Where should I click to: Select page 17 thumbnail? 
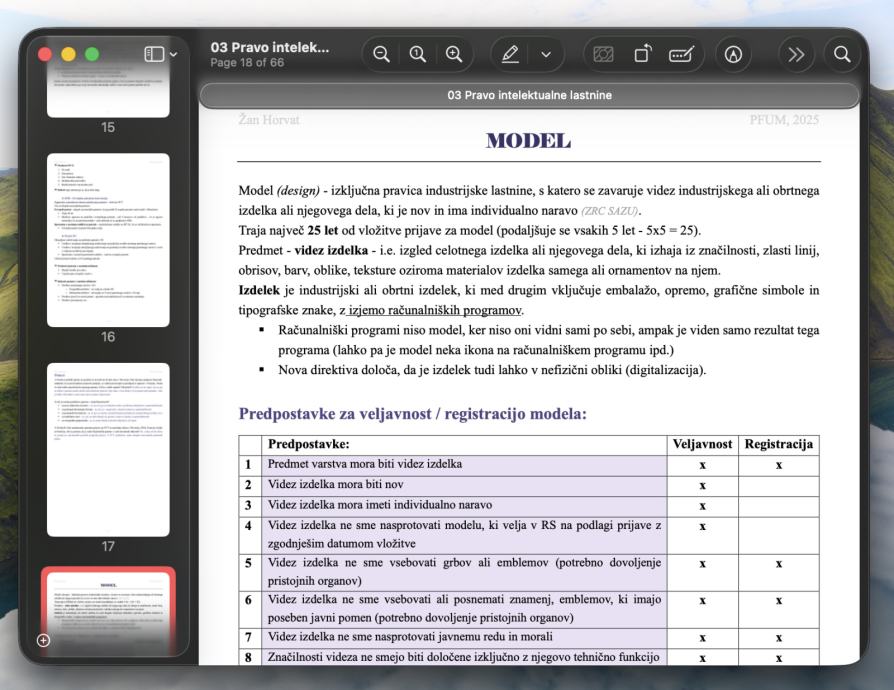tap(108, 449)
